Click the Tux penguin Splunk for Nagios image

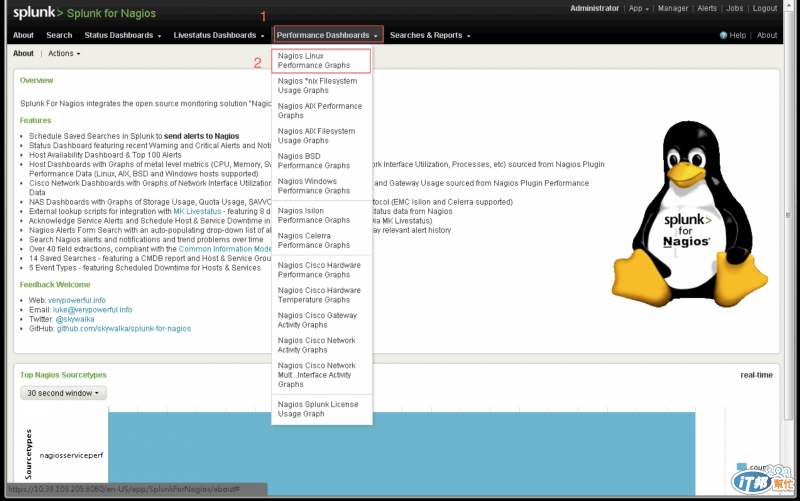(x=689, y=214)
